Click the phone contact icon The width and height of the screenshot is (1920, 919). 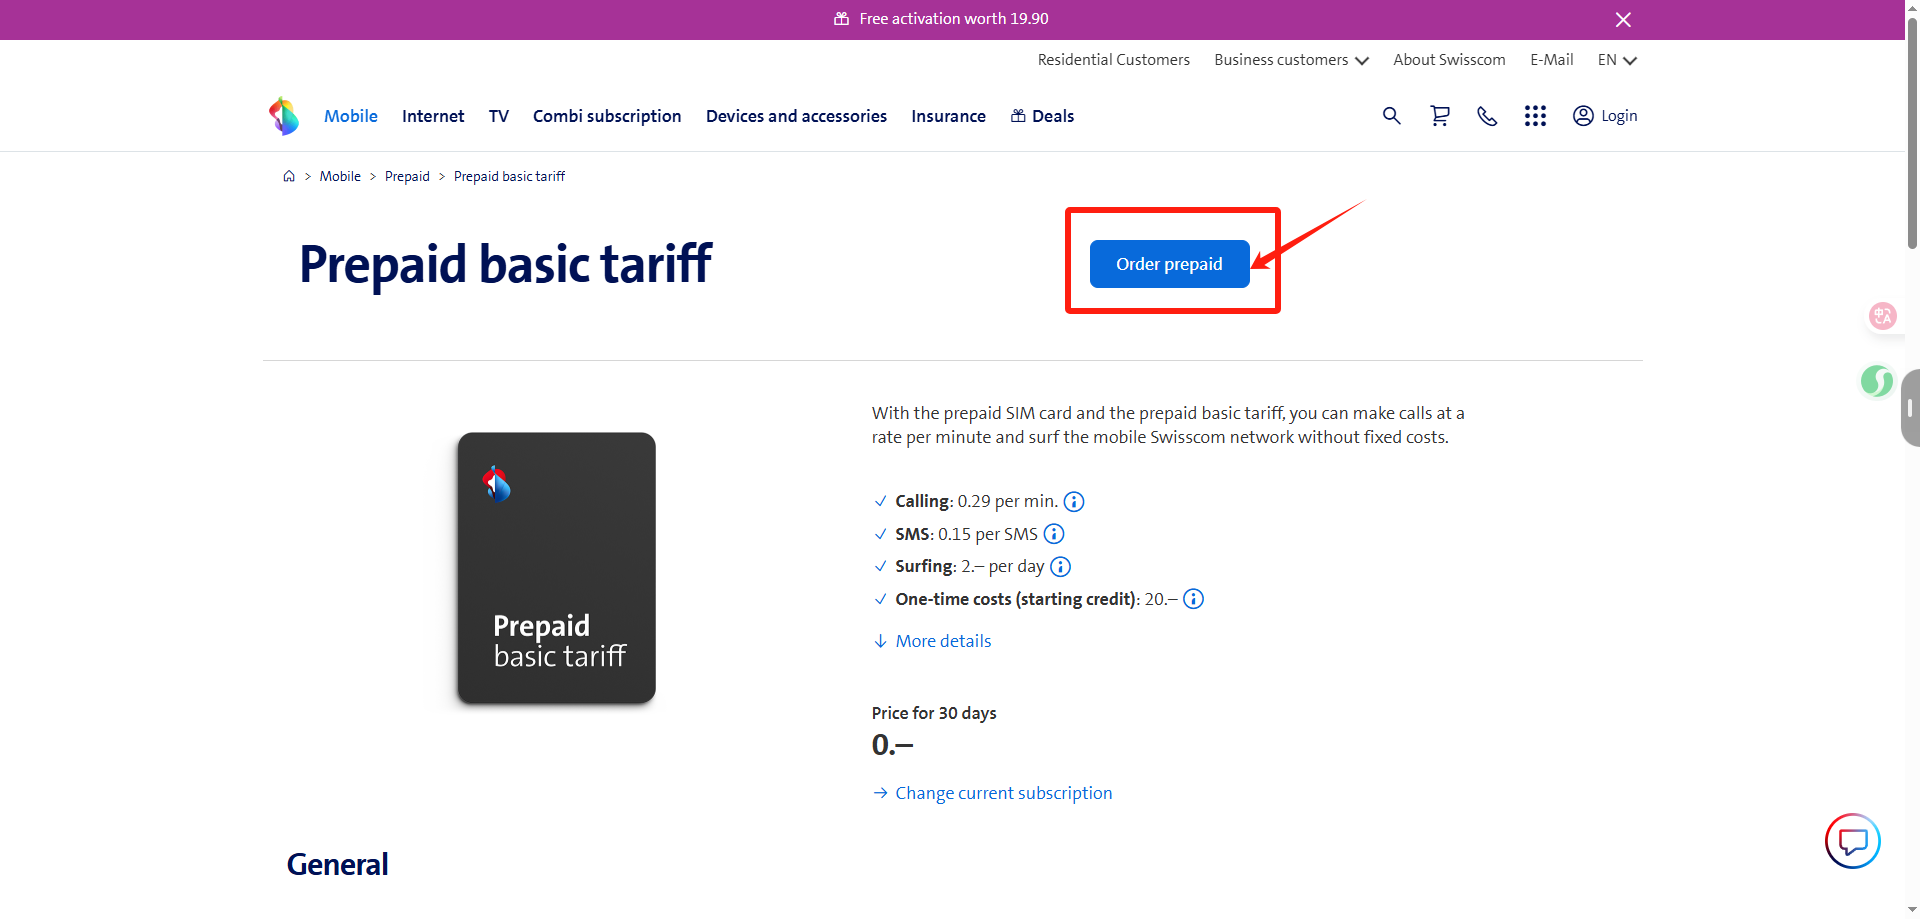pyautogui.click(x=1487, y=116)
